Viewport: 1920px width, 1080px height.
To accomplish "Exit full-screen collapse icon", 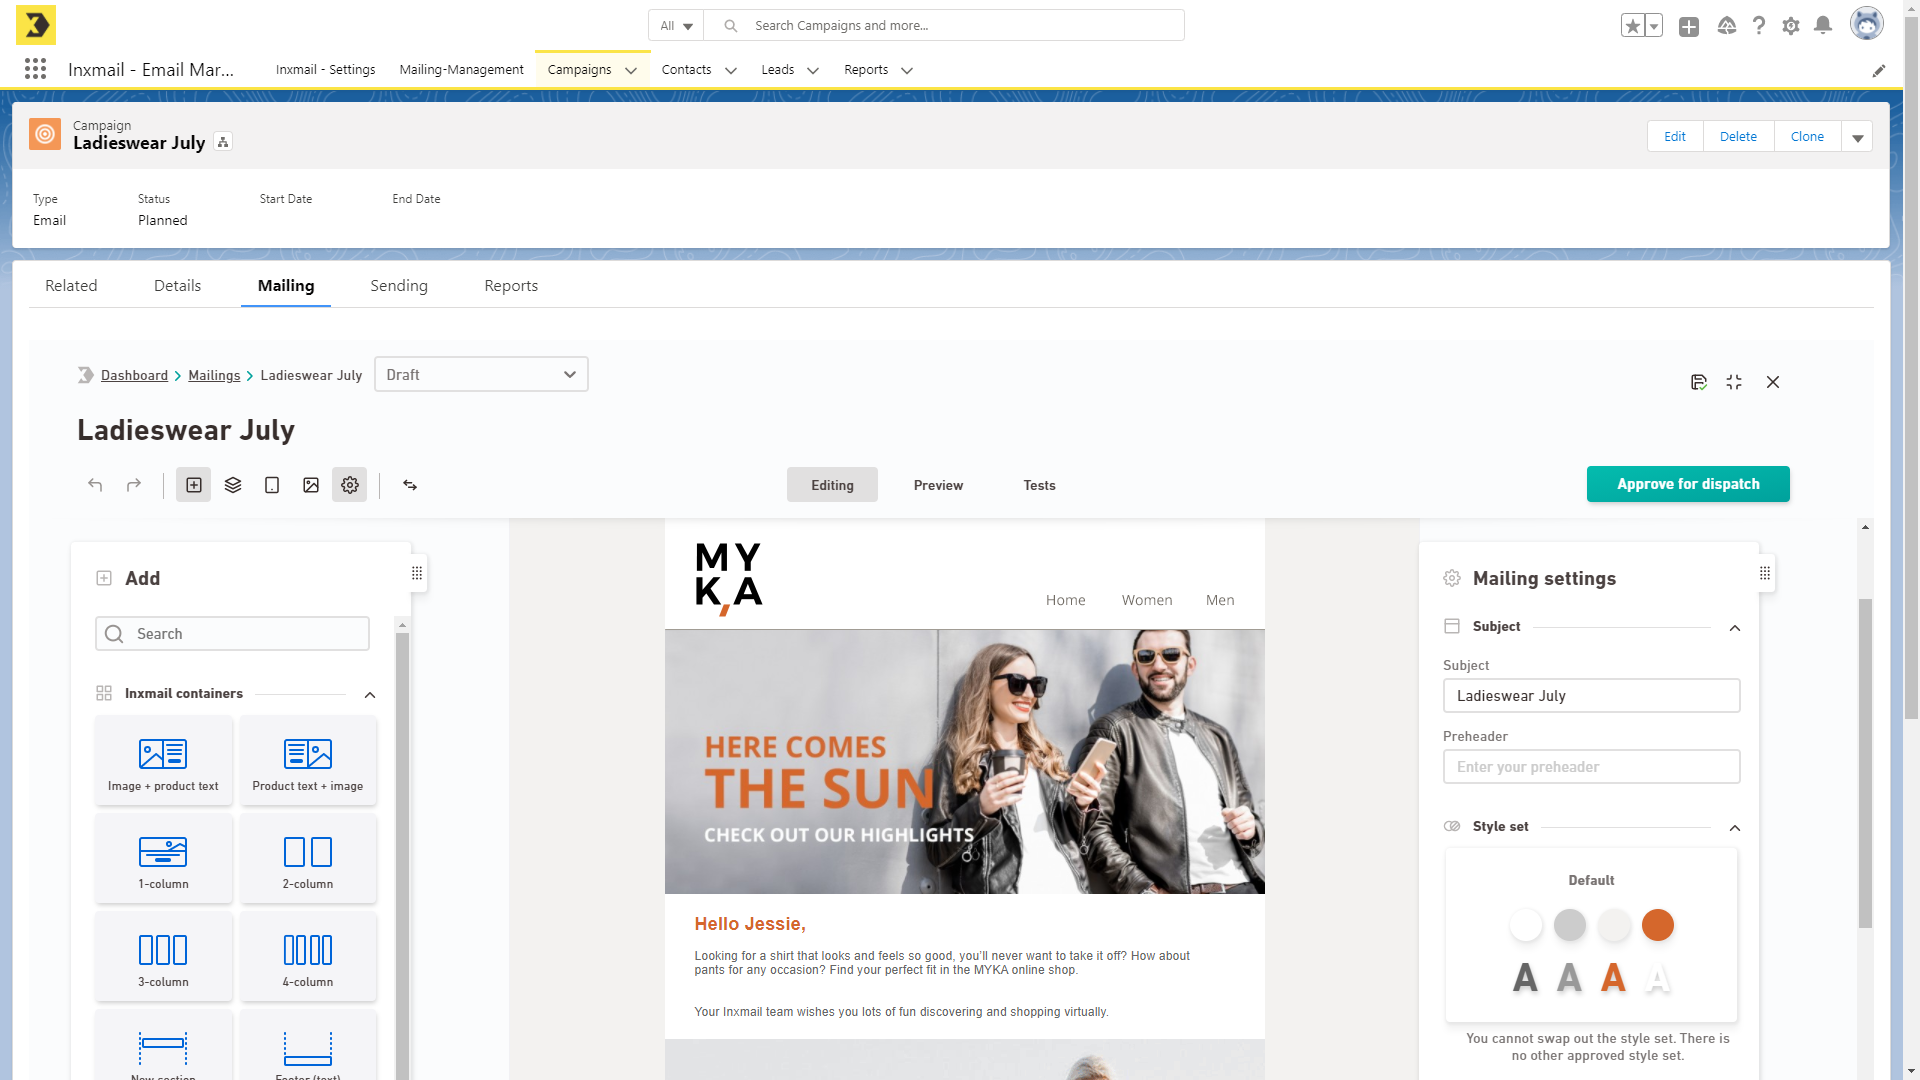I will coord(1734,382).
